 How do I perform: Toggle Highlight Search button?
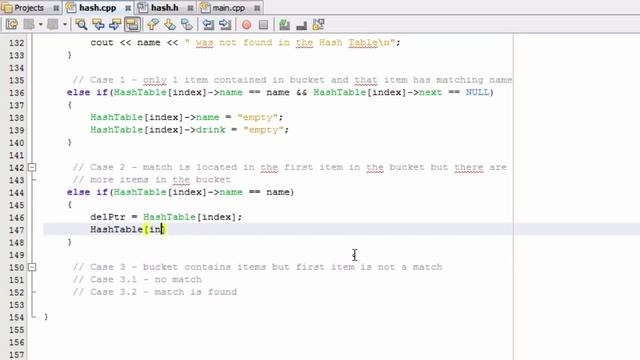132,24
